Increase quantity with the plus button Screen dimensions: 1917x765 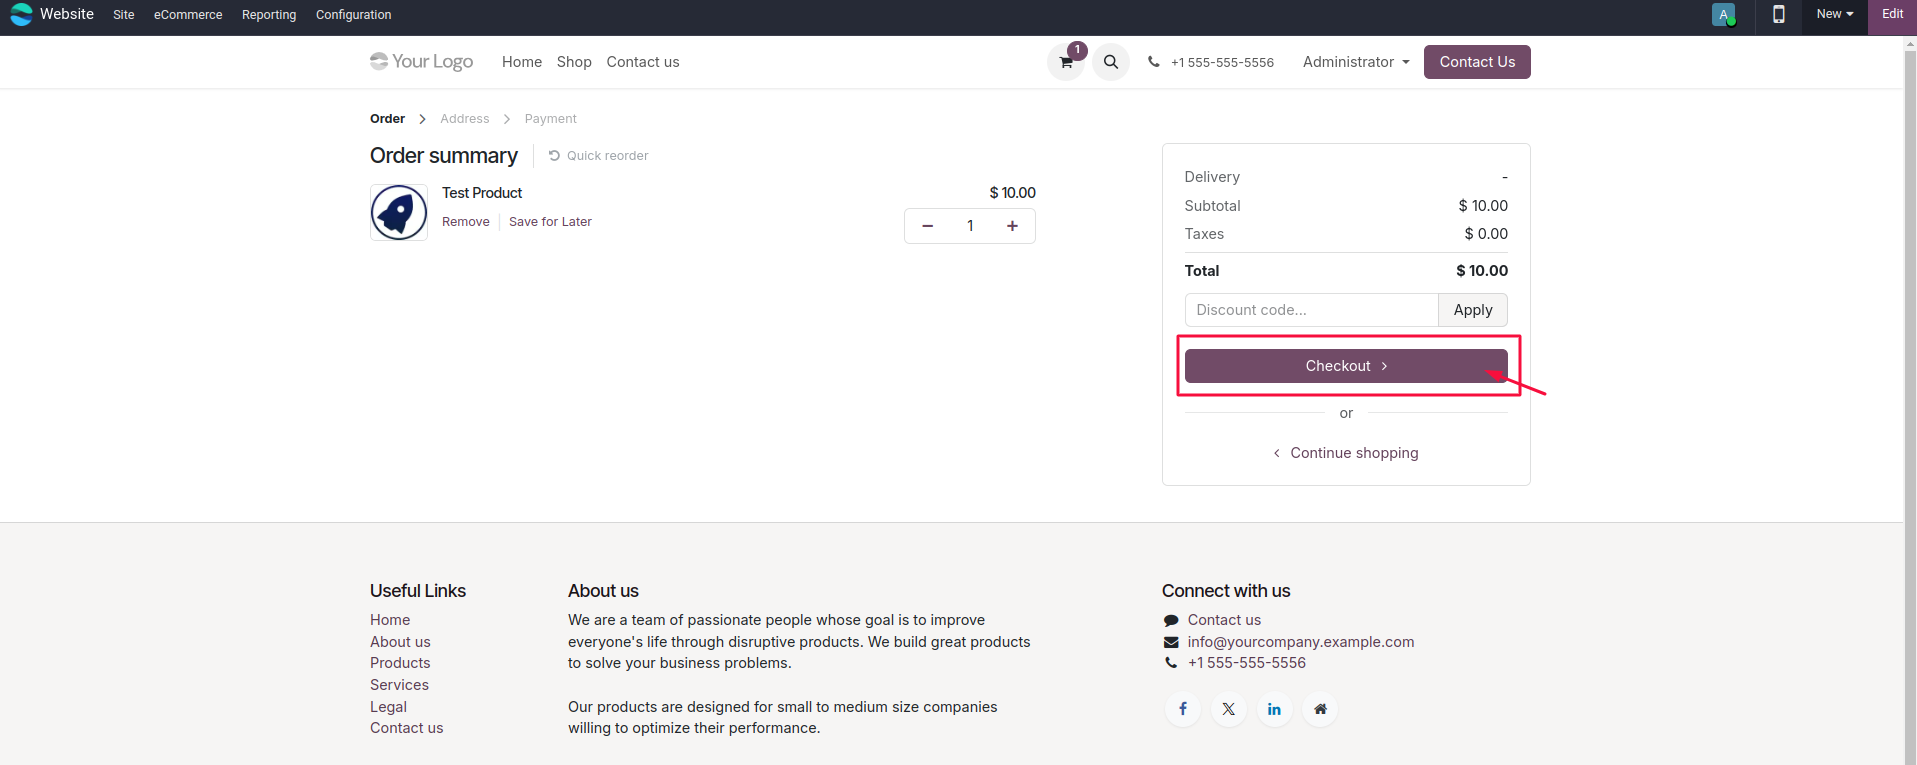(1012, 226)
